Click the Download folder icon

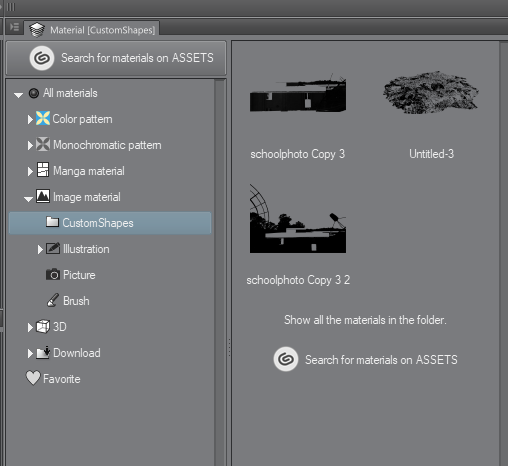point(43,352)
